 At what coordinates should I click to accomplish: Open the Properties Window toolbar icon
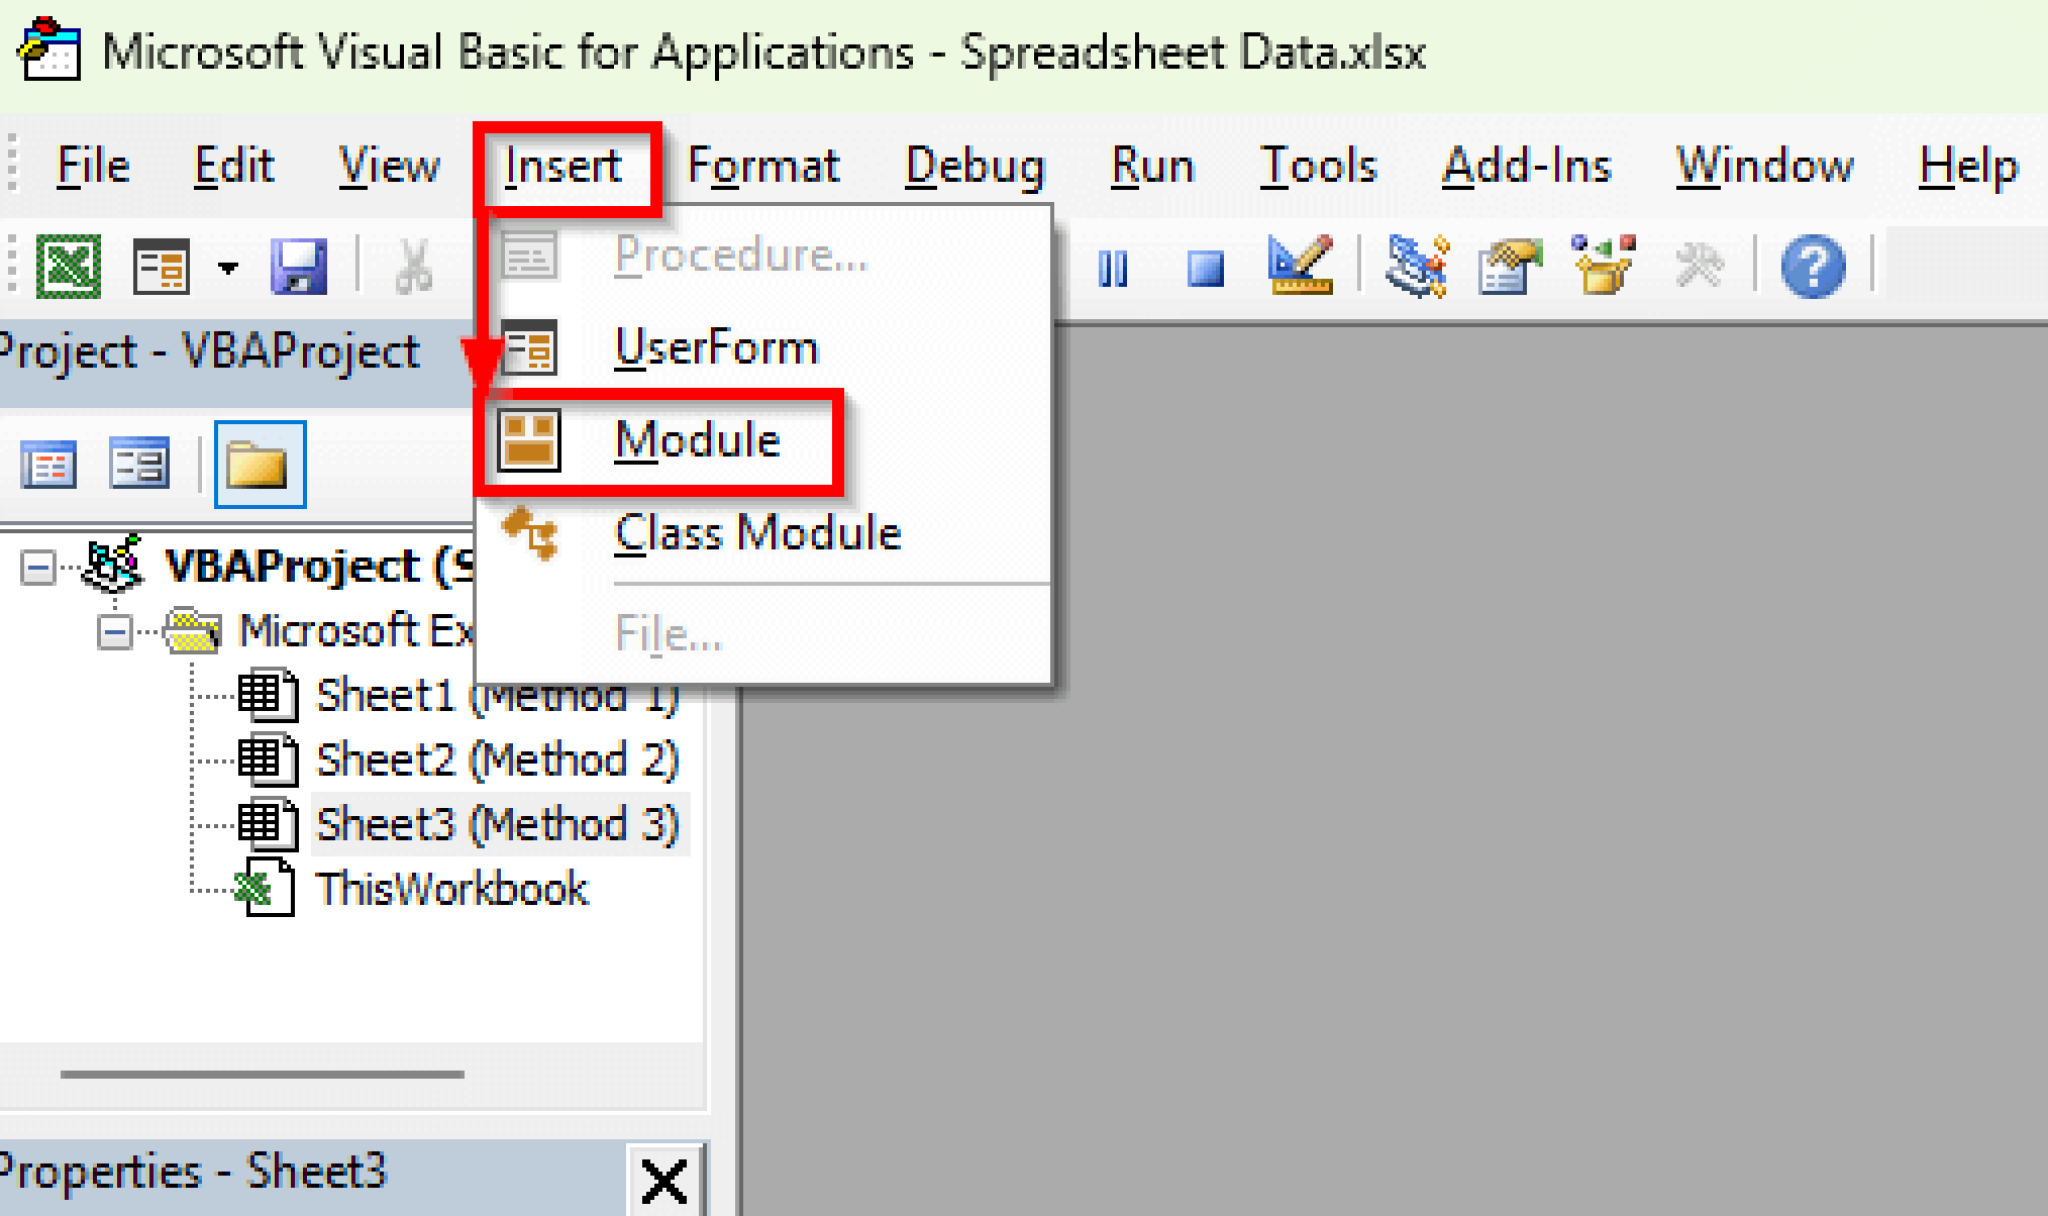coord(1510,265)
